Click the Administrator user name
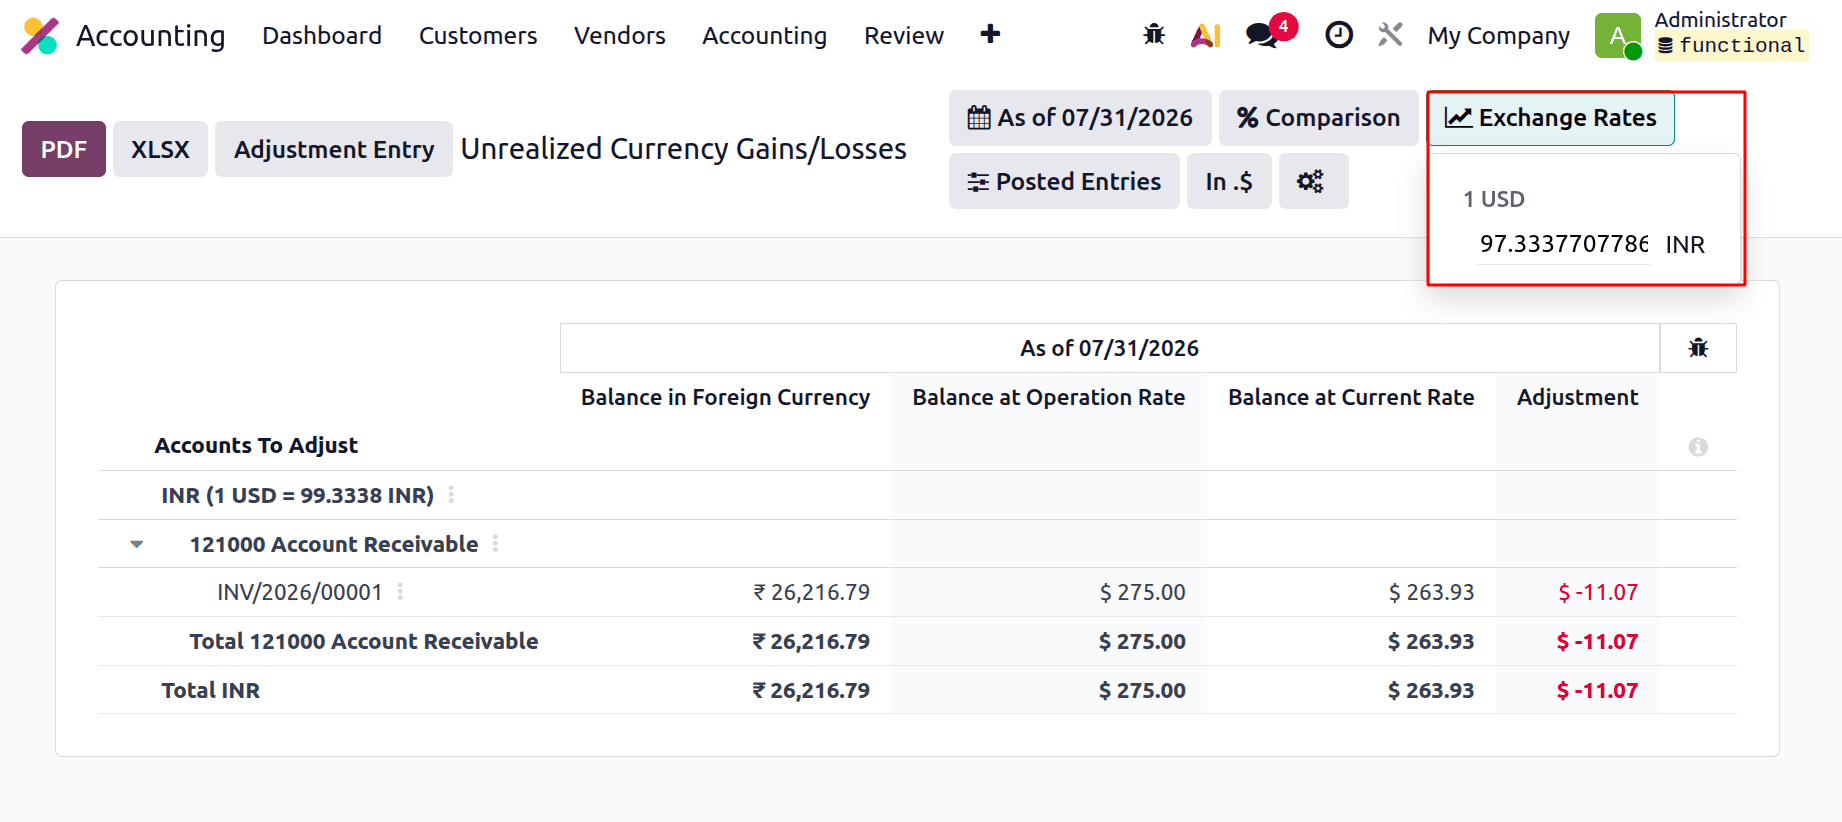 pos(1720,19)
